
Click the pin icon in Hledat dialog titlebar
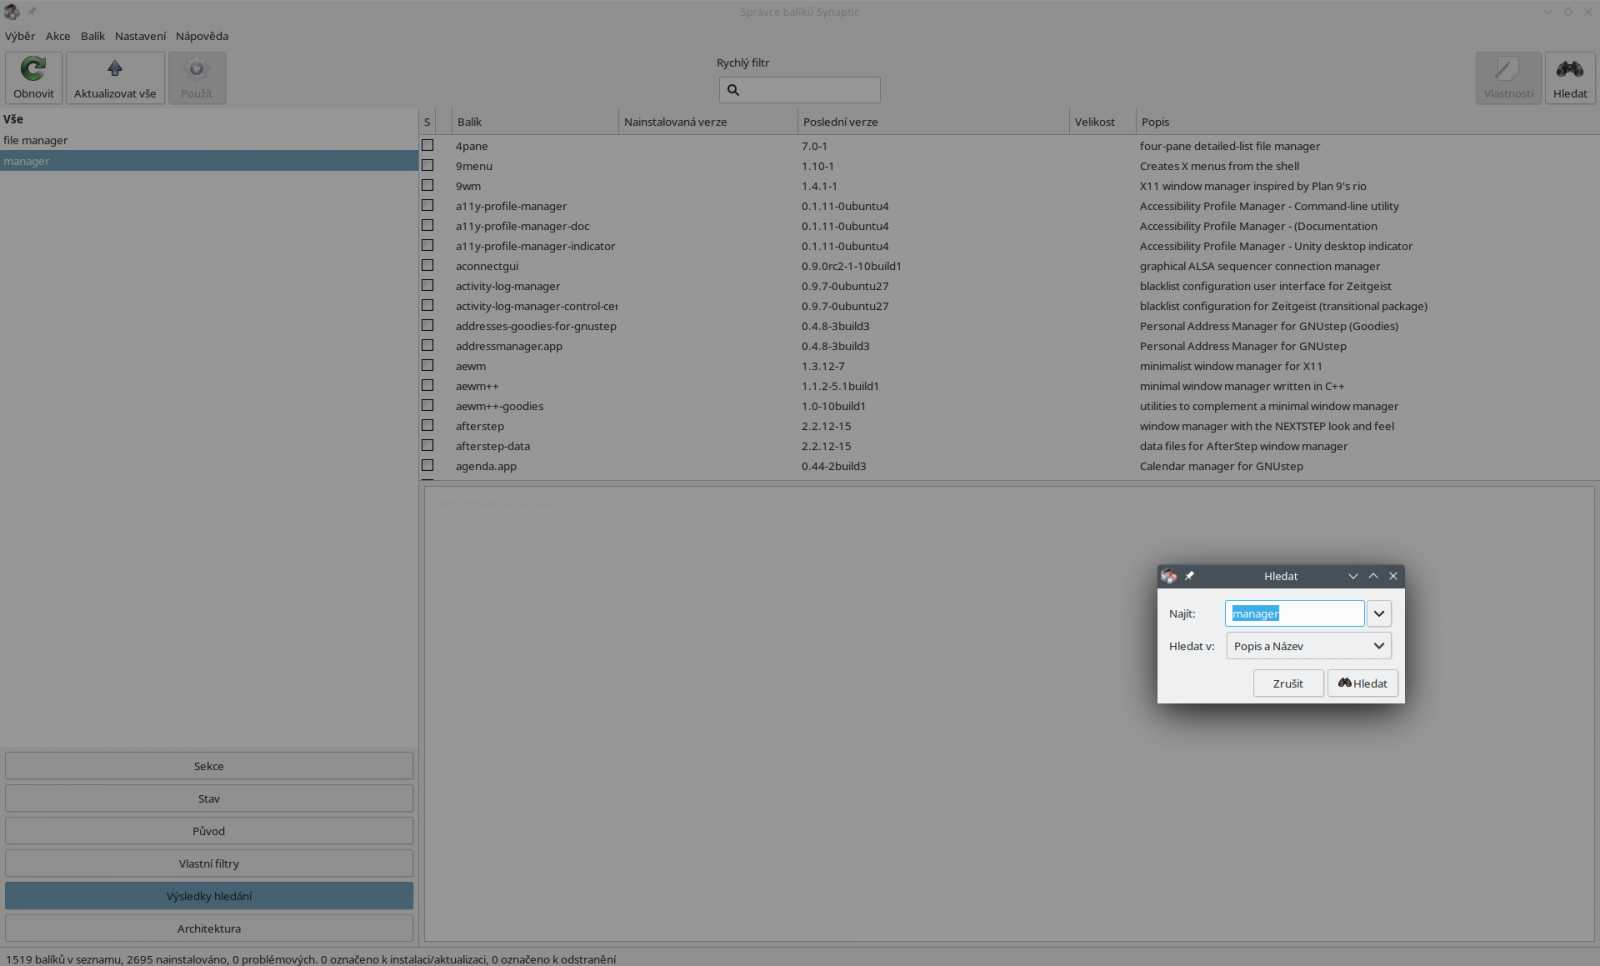click(1189, 576)
